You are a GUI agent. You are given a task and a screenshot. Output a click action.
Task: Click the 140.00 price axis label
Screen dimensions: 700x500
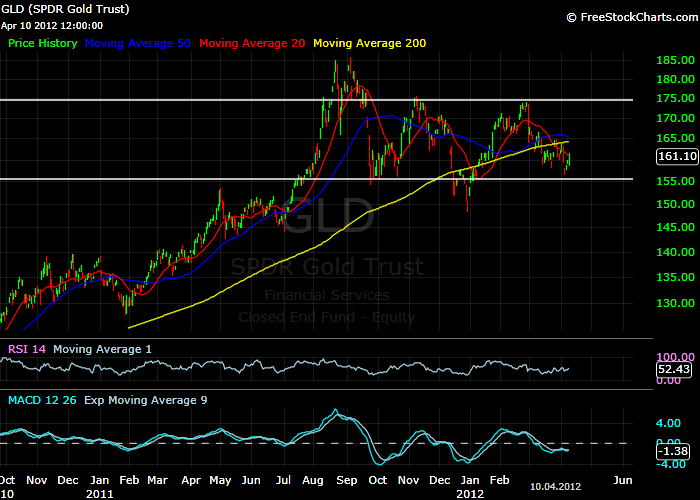pos(675,252)
